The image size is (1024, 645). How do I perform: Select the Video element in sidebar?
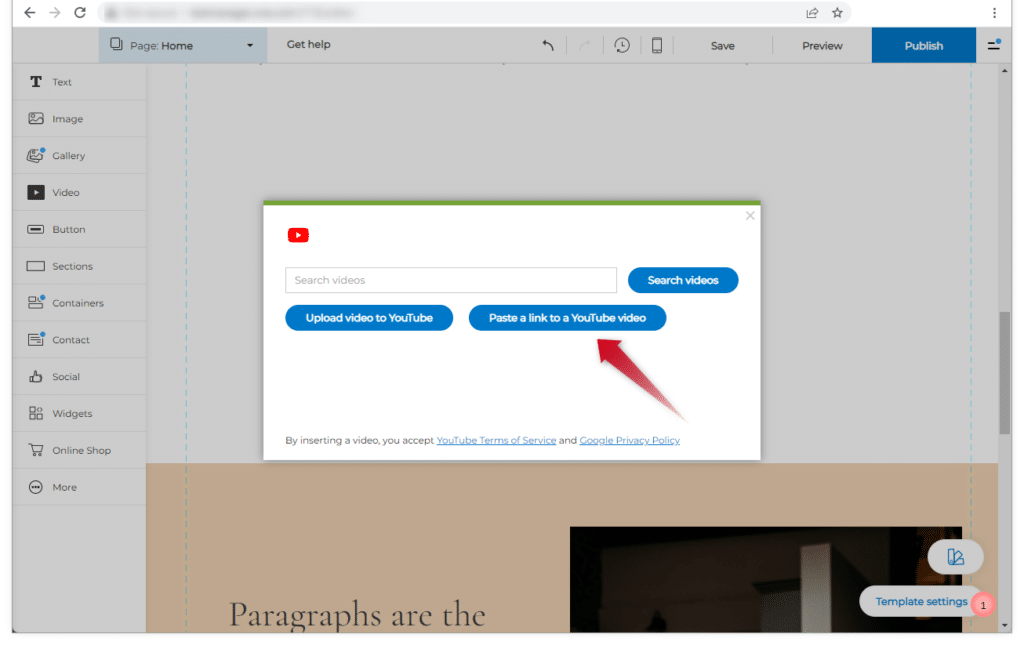click(65, 192)
